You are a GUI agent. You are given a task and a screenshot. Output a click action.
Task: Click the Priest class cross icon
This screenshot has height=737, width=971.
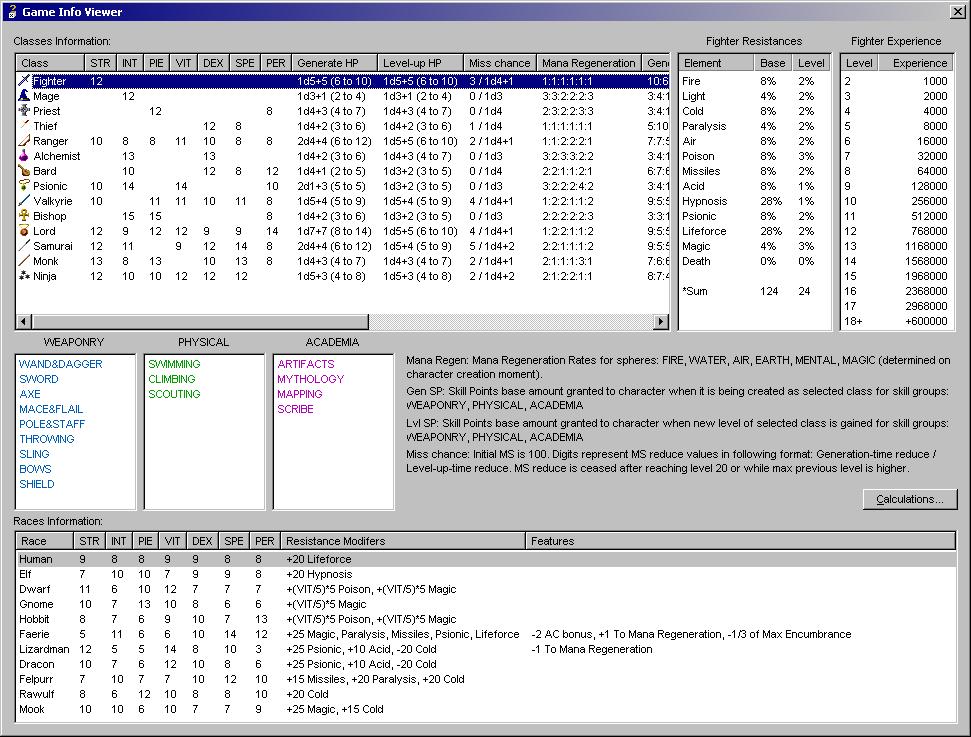(24, 111)
